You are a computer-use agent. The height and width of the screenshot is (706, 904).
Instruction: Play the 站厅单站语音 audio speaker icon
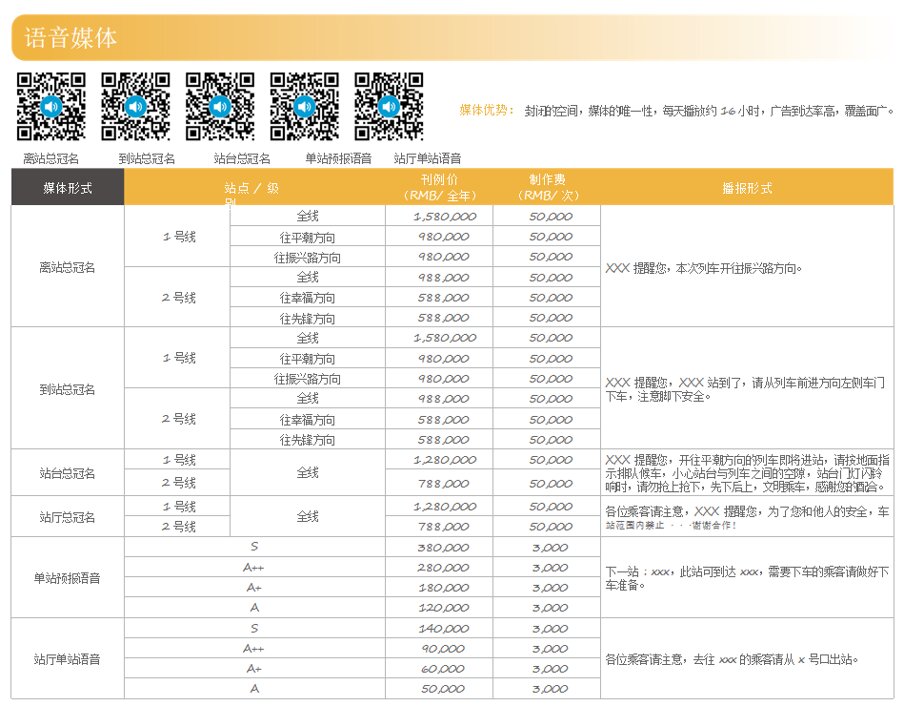click(389, 108)
